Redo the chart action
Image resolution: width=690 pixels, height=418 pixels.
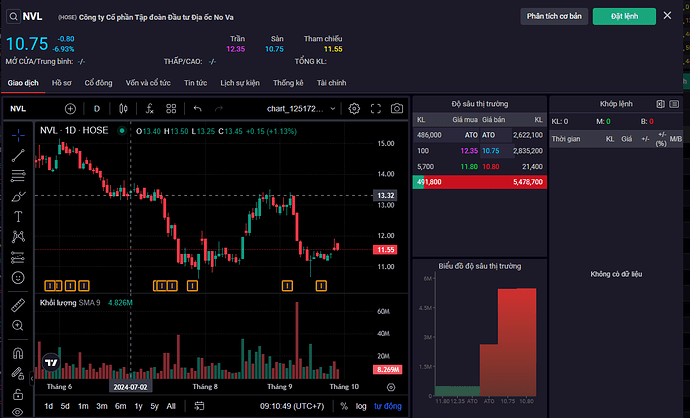point(219,109)
